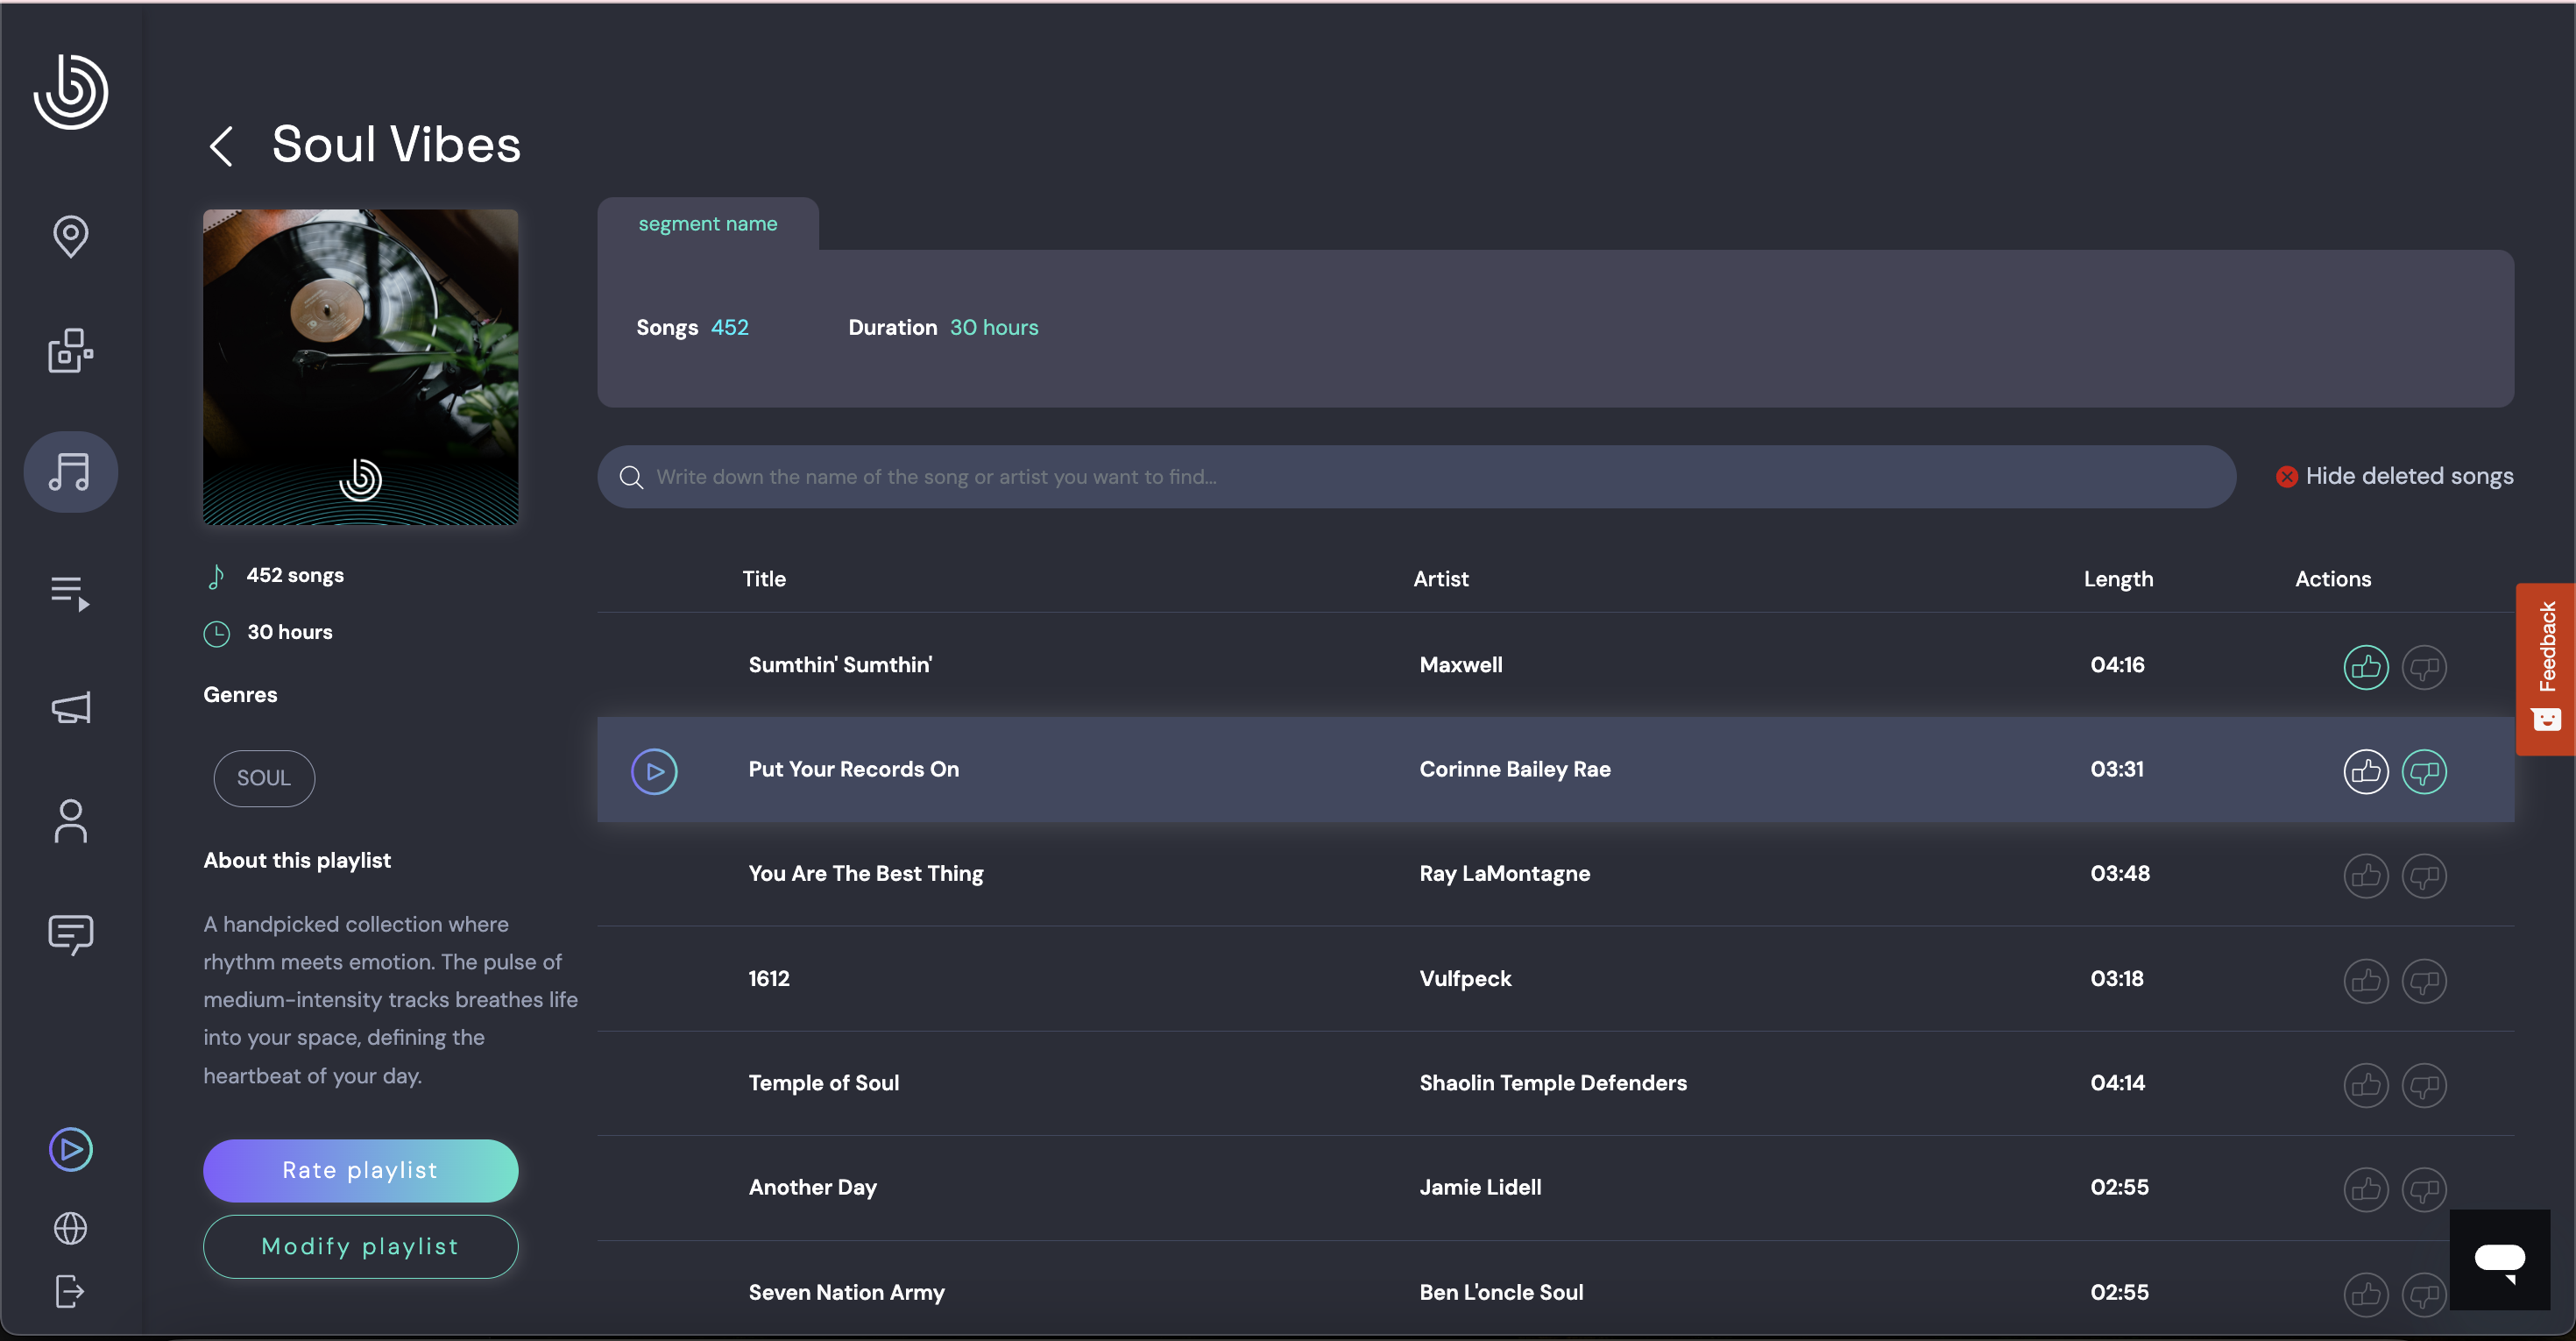The height and width of the screenshot is (1341, 2576).
Task: Select the SOUL genre tag
Action: pyautogui.click(x=264, y=778)
